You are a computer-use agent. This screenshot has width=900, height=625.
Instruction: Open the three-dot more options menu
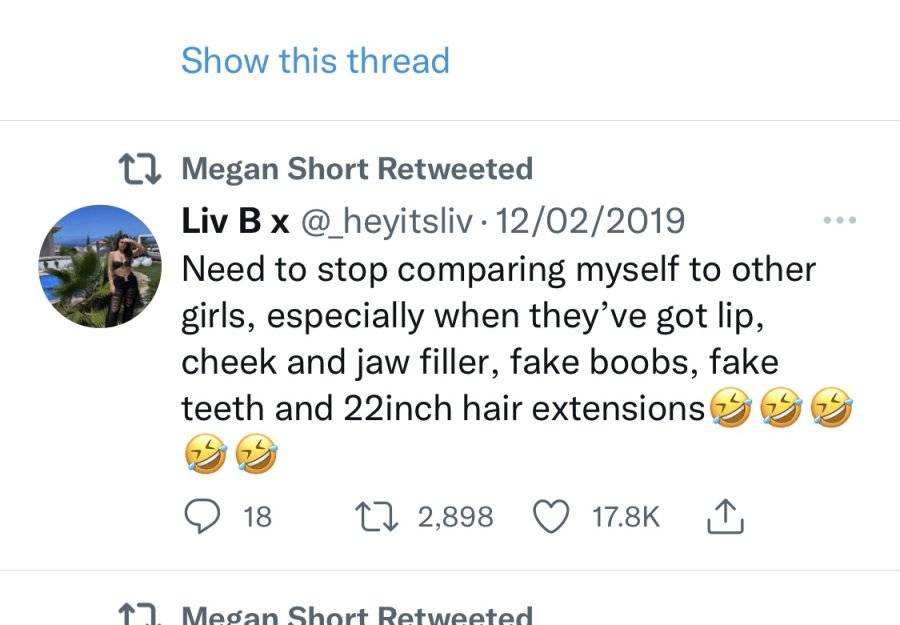840,220
